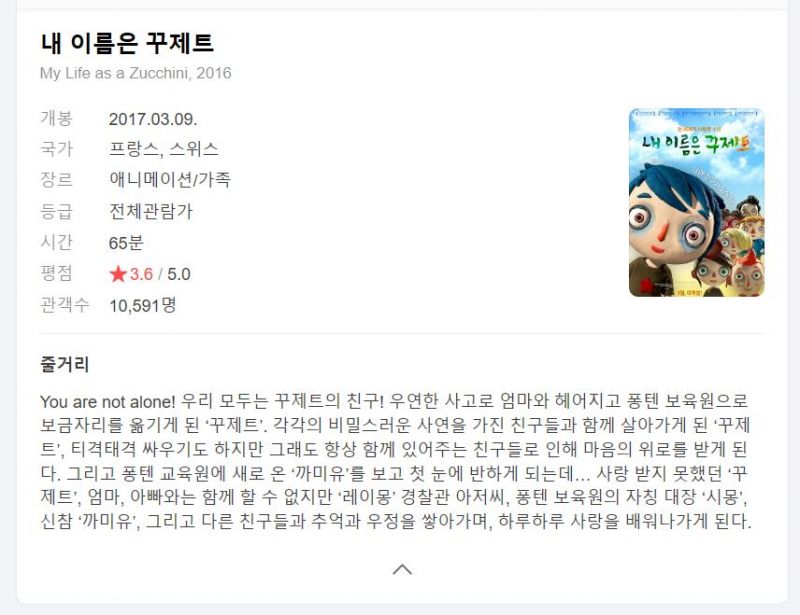Click the rating grade 전체관람가

click(x=151, y=211)
